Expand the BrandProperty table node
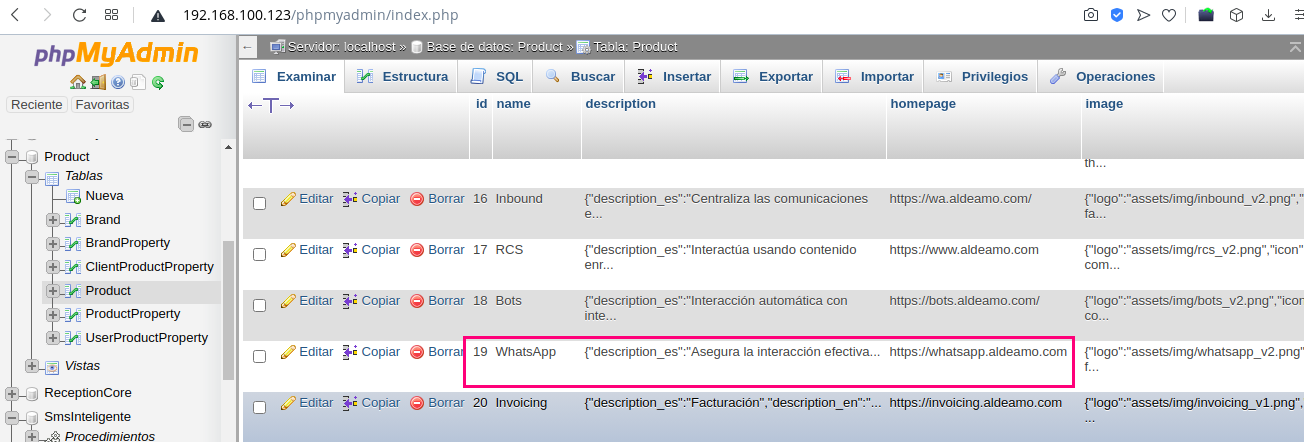 point(52,243)
